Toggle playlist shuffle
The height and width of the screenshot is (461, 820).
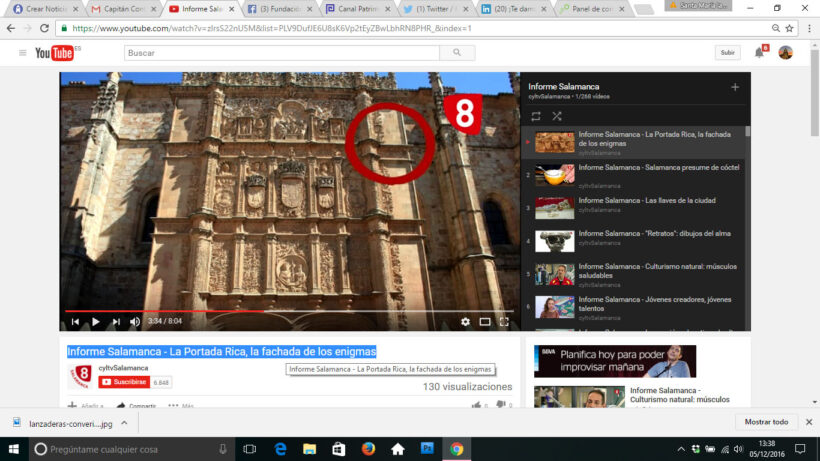coord(557,116)
